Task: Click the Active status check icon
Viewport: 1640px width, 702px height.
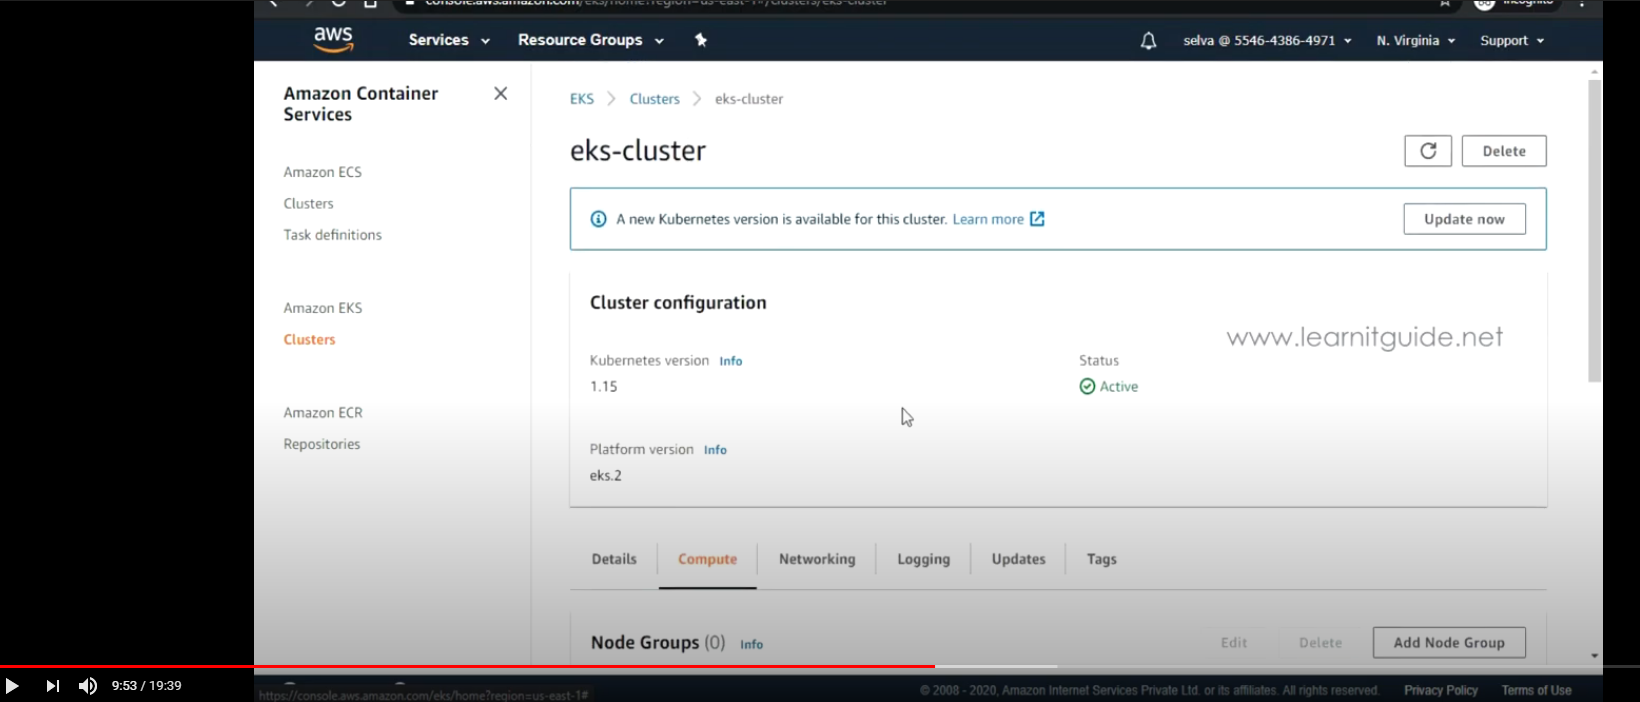Action: point(1087,386)
